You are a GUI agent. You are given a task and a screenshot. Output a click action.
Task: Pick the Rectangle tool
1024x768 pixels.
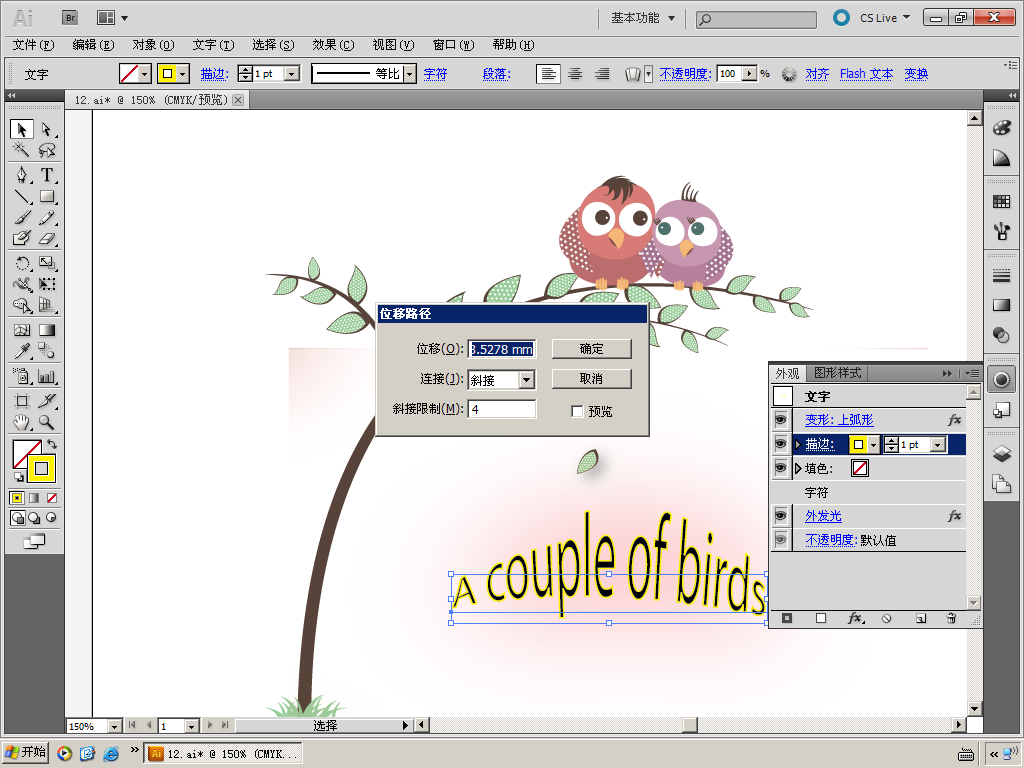(46, 196)
